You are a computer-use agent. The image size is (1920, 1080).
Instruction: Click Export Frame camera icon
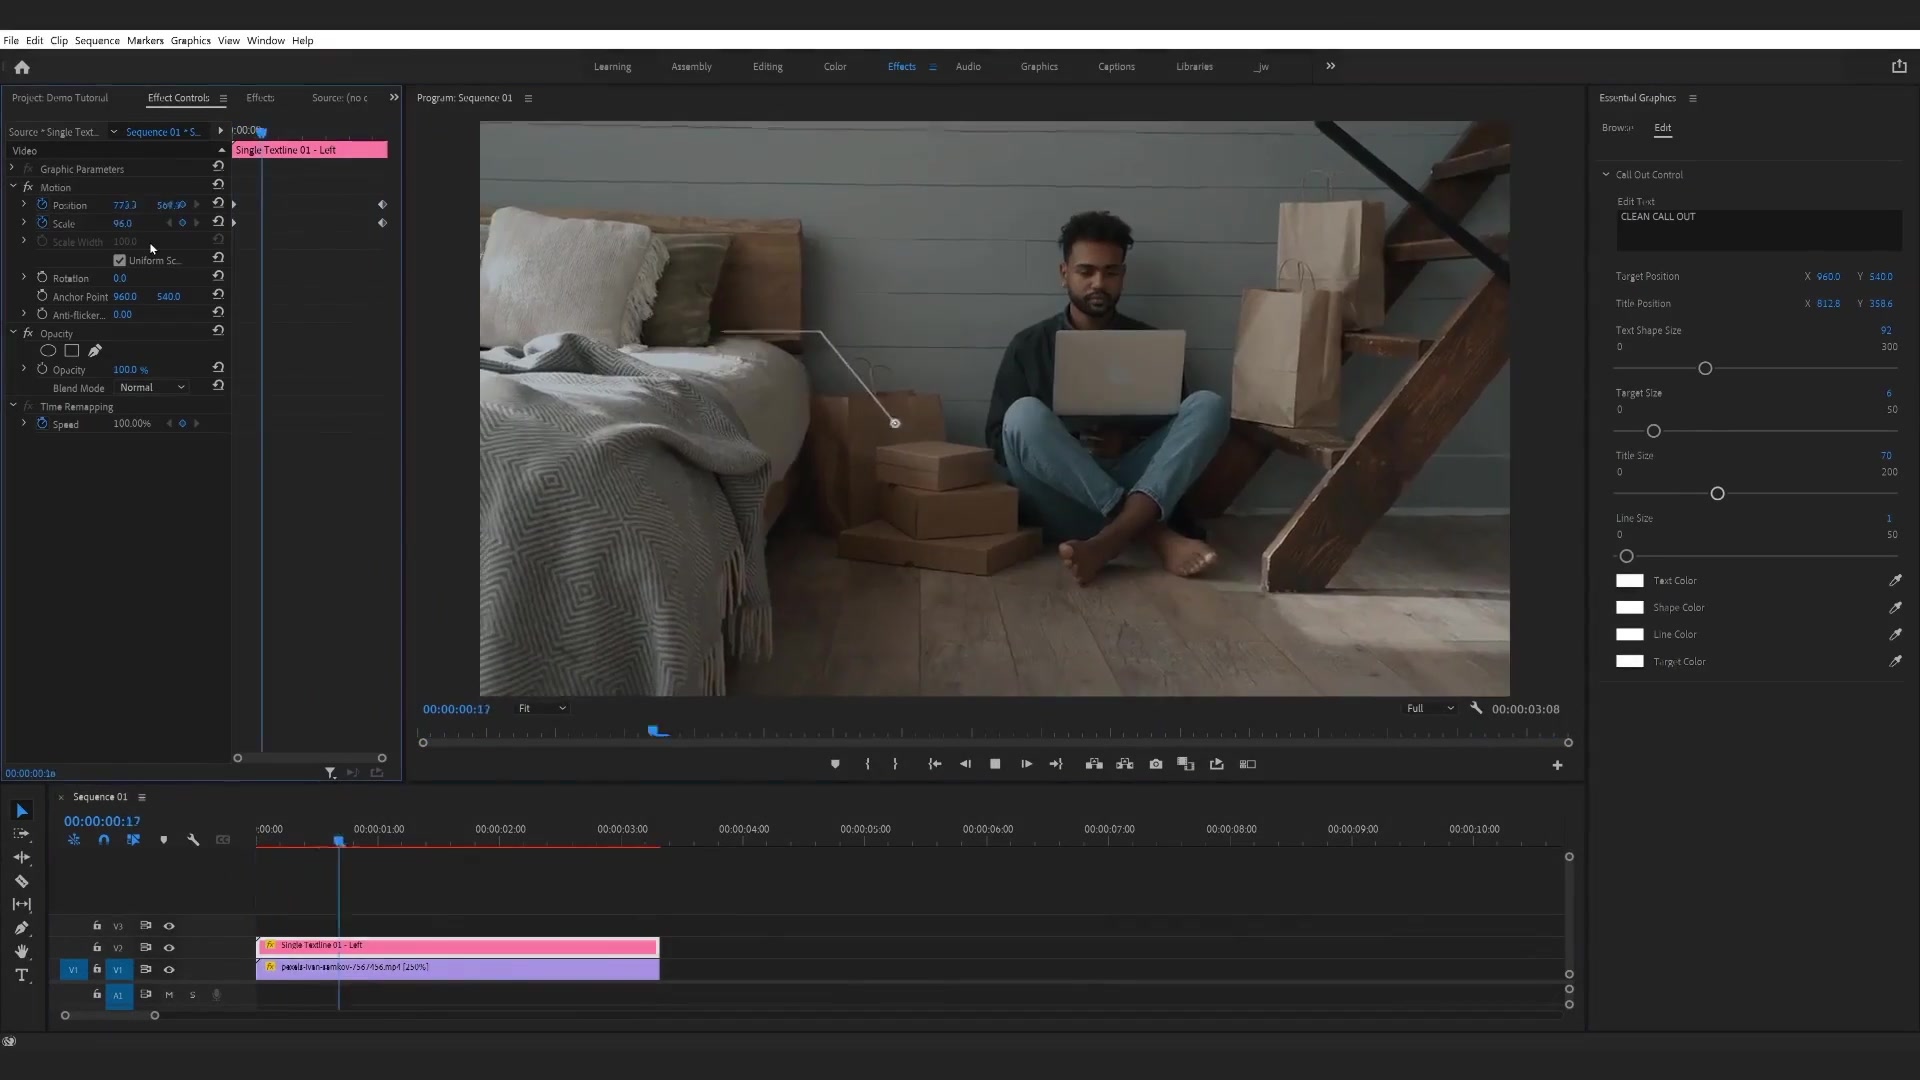pyautogui.click(x=1156, y=764)
